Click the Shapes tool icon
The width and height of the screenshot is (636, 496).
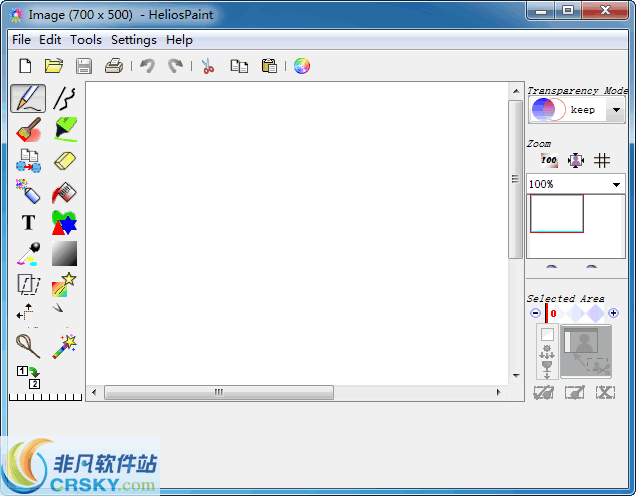click(x=65, y=222)
